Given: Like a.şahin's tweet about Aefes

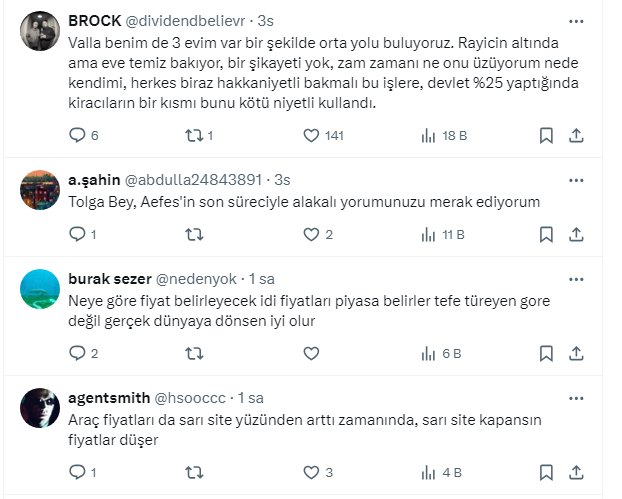Looking at the screenshot, I should 311,235.
